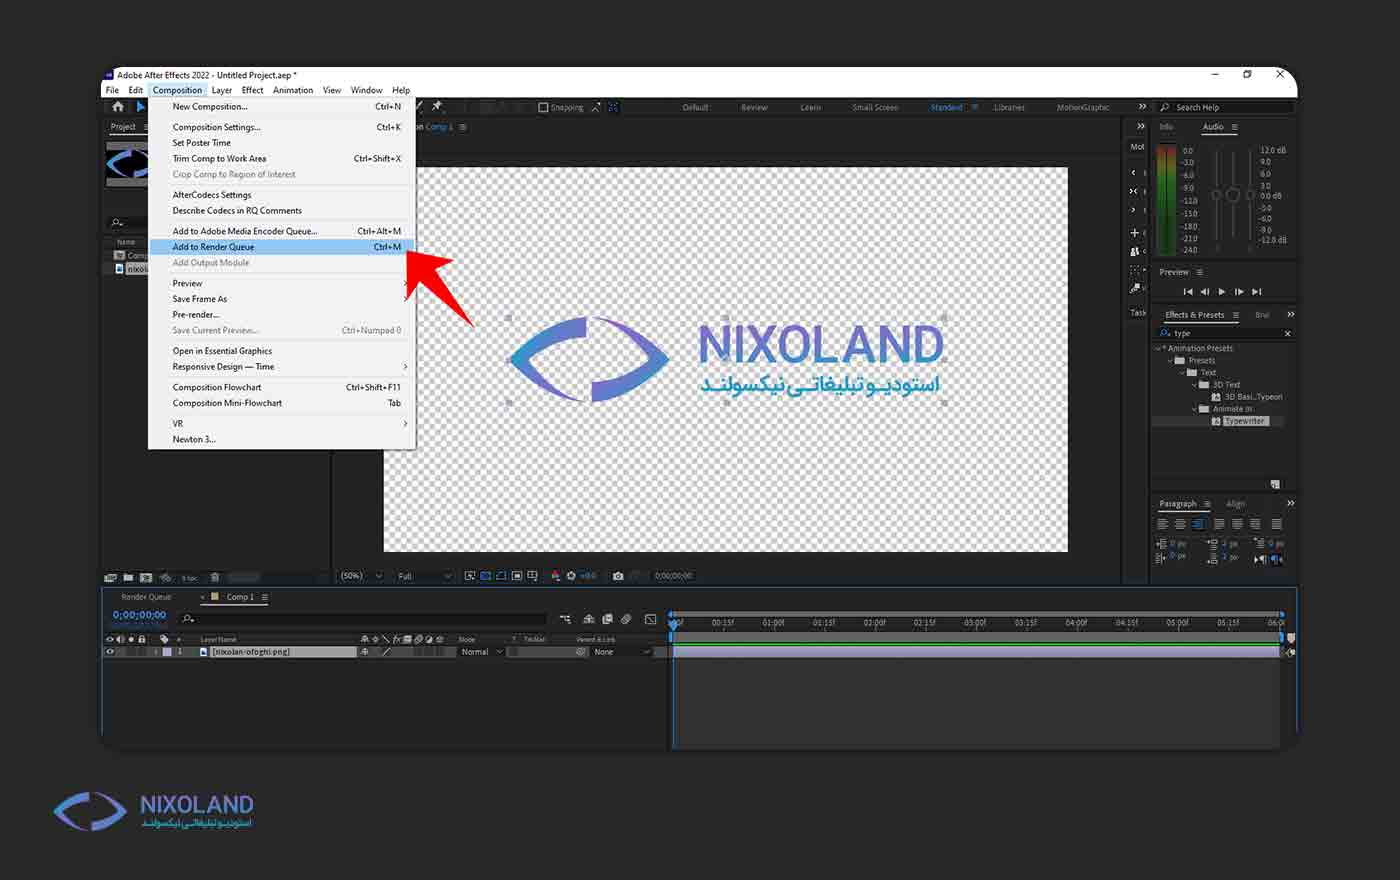Image resolution: width=1400 pixels, height=880 pixels.
Task: Toggle video column eye header in timeline
Action: point(110,639)
